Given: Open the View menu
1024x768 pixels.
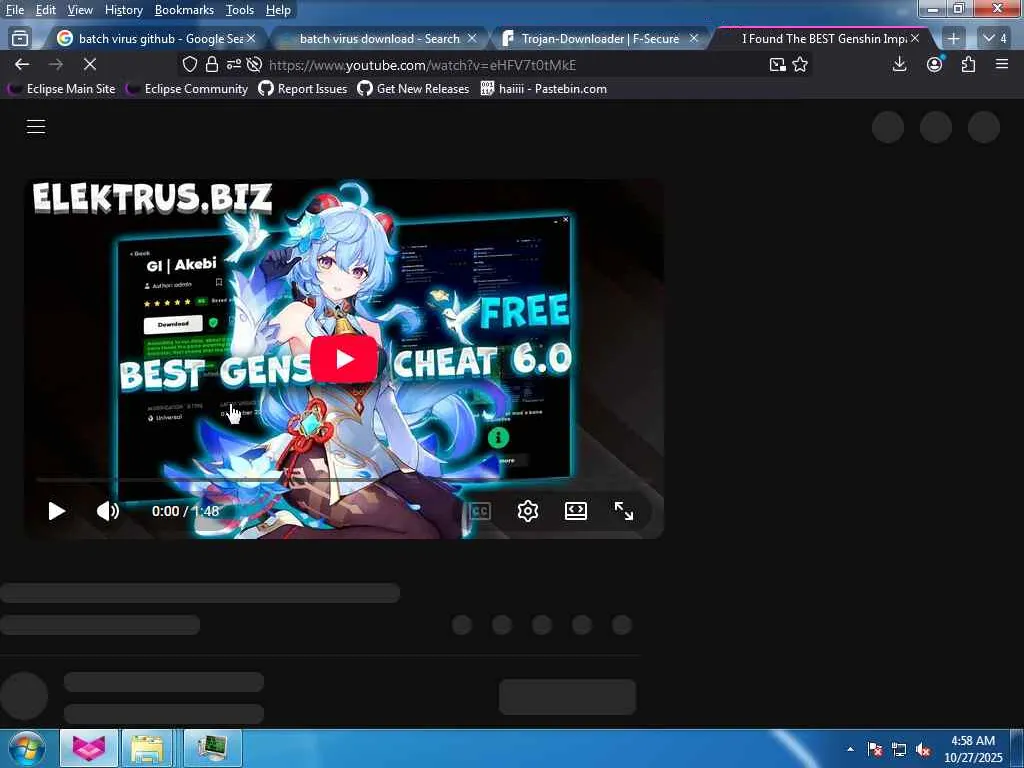Looking at the screenshot, I should click(80, 10).
